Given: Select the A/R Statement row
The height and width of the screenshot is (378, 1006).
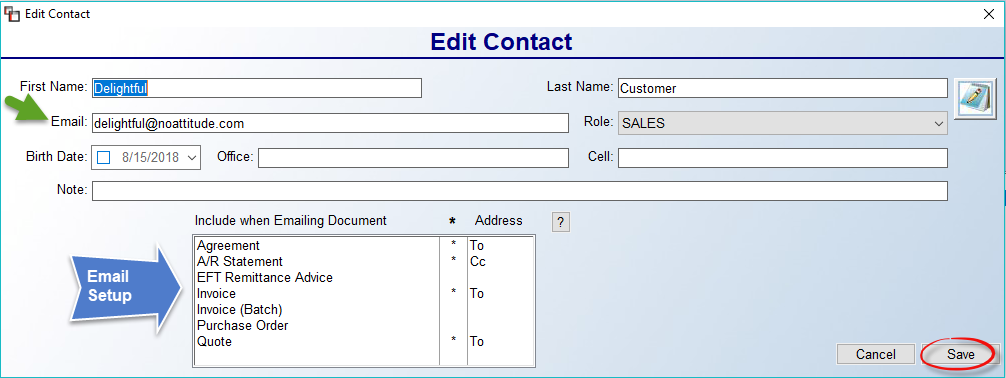Looking at the screenshot, I should tap(364, 262).
